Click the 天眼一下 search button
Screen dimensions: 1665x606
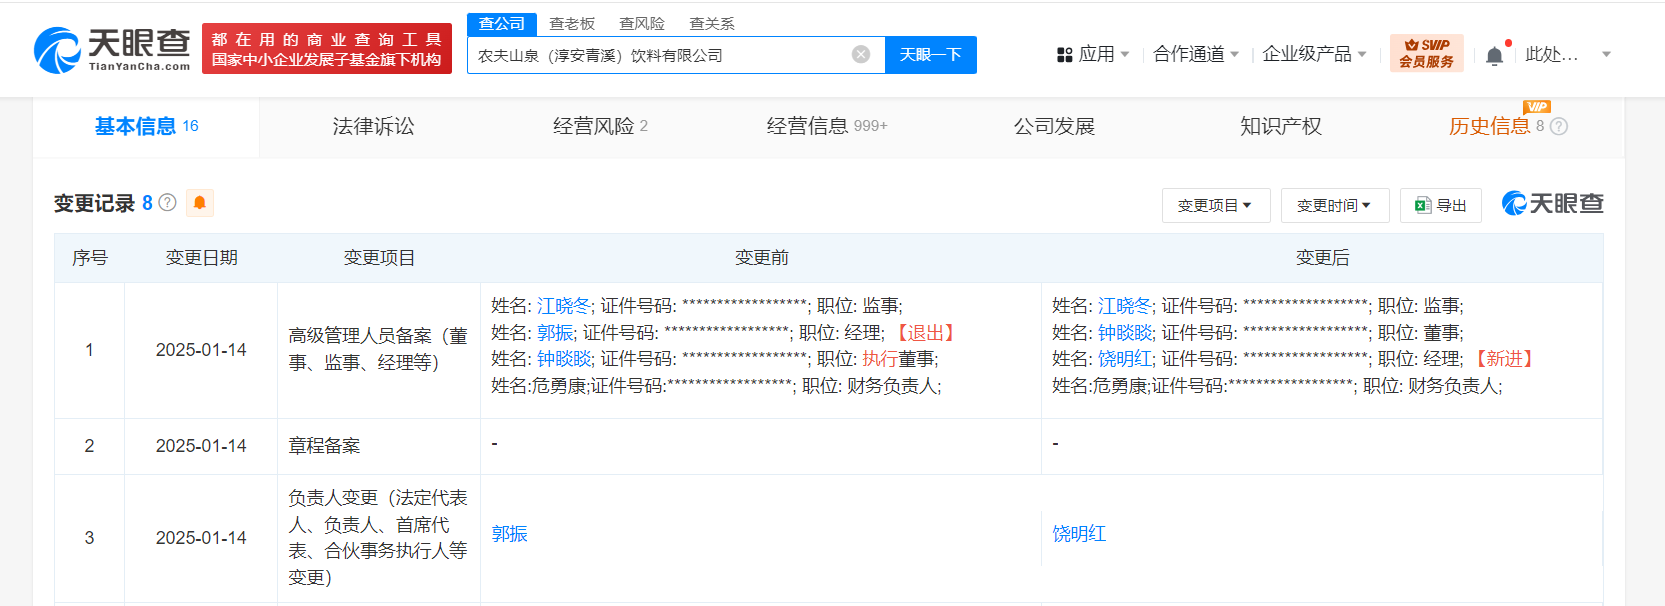click(931, 55)
